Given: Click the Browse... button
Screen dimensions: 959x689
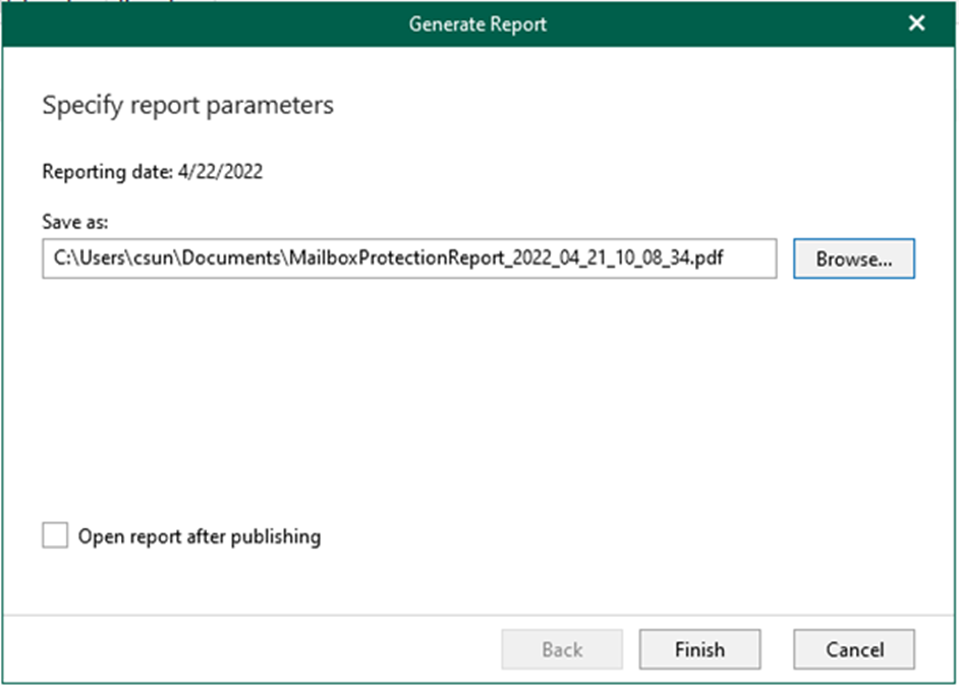Looking at the screenshot, I should tap(854, 259).
